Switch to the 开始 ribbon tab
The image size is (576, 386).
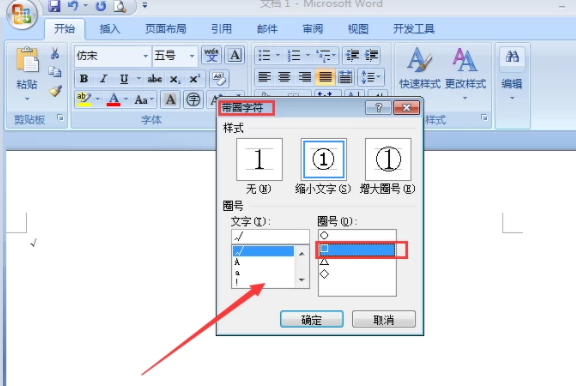[x=64, y=29]
